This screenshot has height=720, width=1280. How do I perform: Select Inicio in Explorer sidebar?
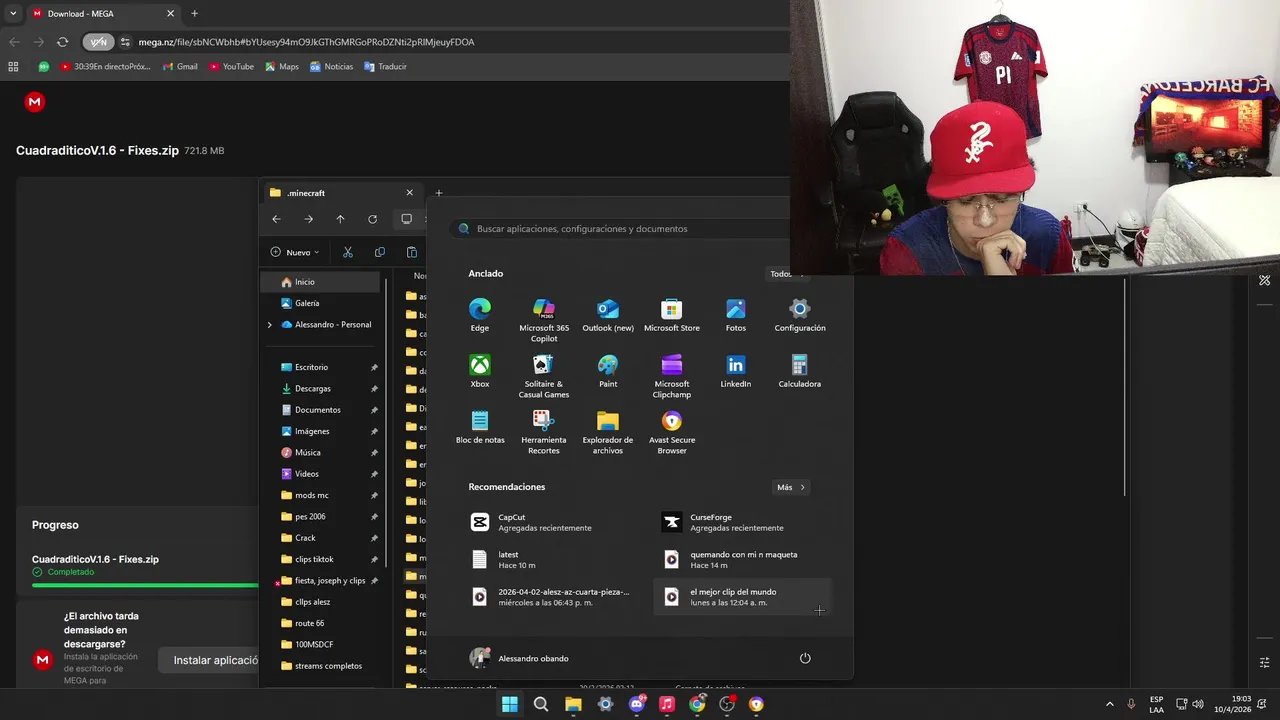(320, 282)
